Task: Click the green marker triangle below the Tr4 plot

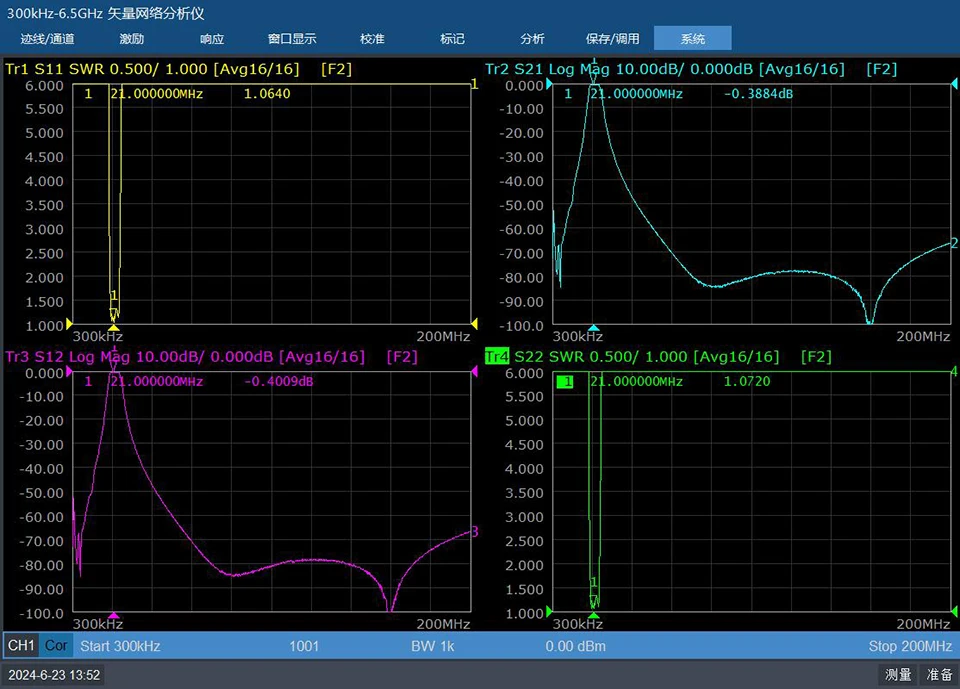Action: click(594, 615)
